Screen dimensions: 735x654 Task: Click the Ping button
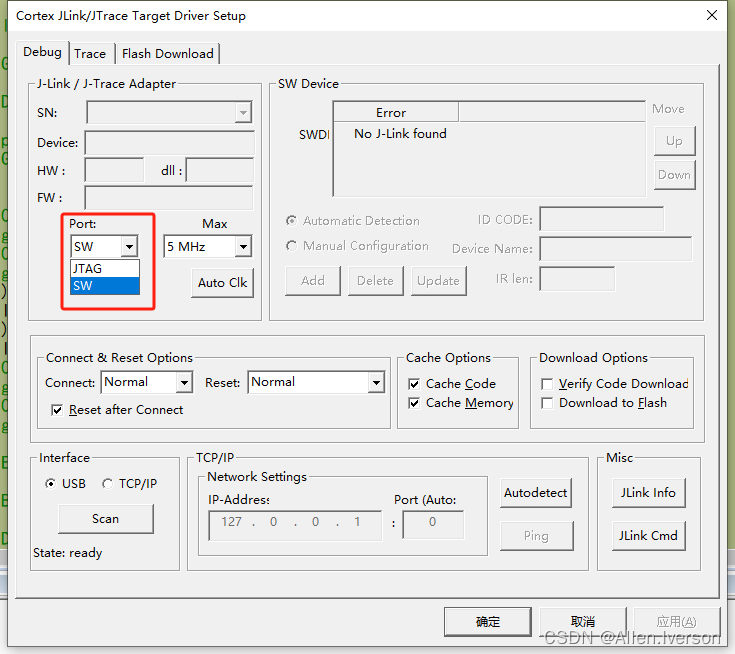tap(537, 536)
